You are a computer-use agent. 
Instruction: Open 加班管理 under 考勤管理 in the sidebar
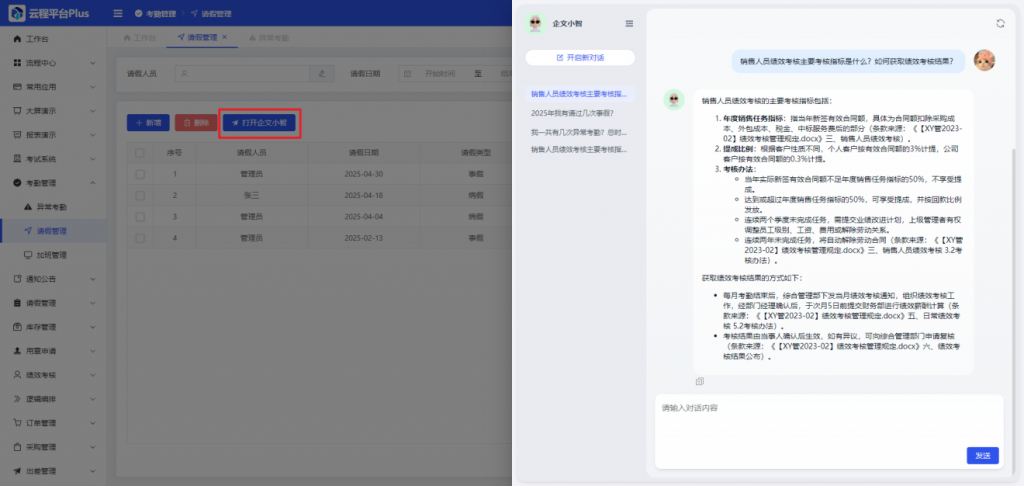click(53, 255)
